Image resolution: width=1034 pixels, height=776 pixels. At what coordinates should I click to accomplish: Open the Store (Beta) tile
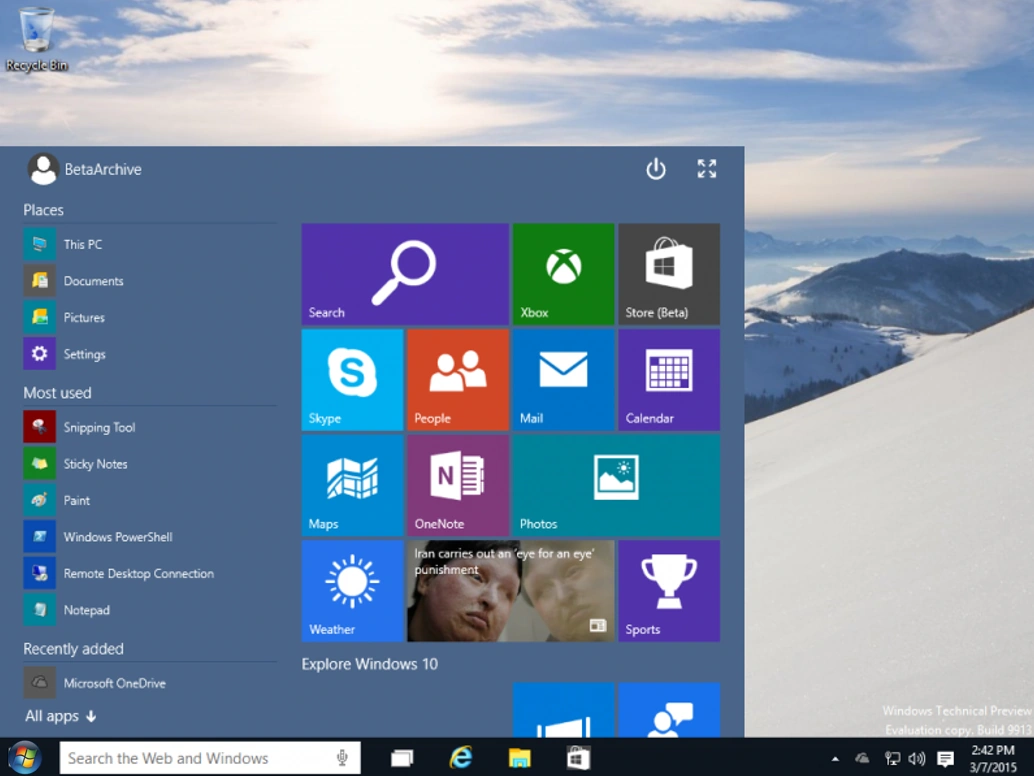tap(669, 274)
